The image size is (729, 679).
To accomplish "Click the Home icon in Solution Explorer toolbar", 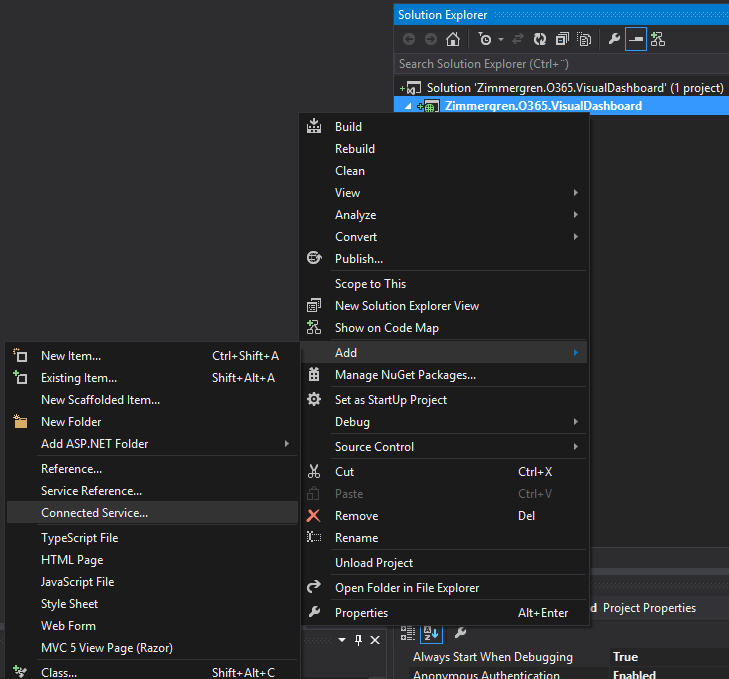I will coord(453,40).
